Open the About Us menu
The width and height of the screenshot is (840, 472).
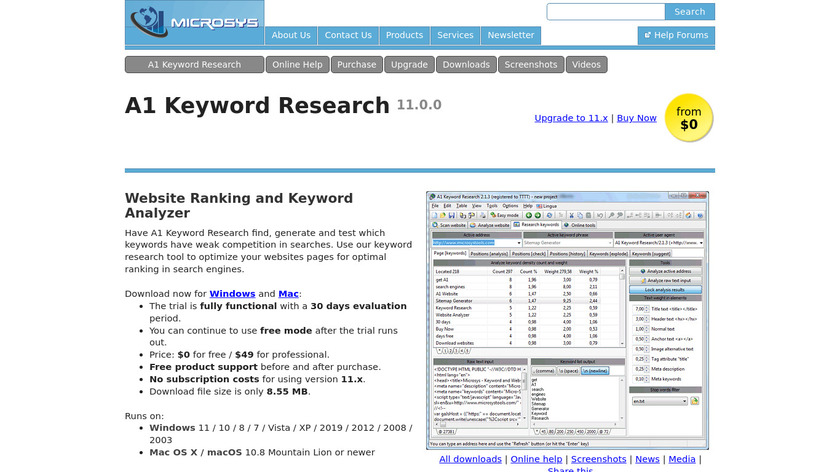[291, 35]
